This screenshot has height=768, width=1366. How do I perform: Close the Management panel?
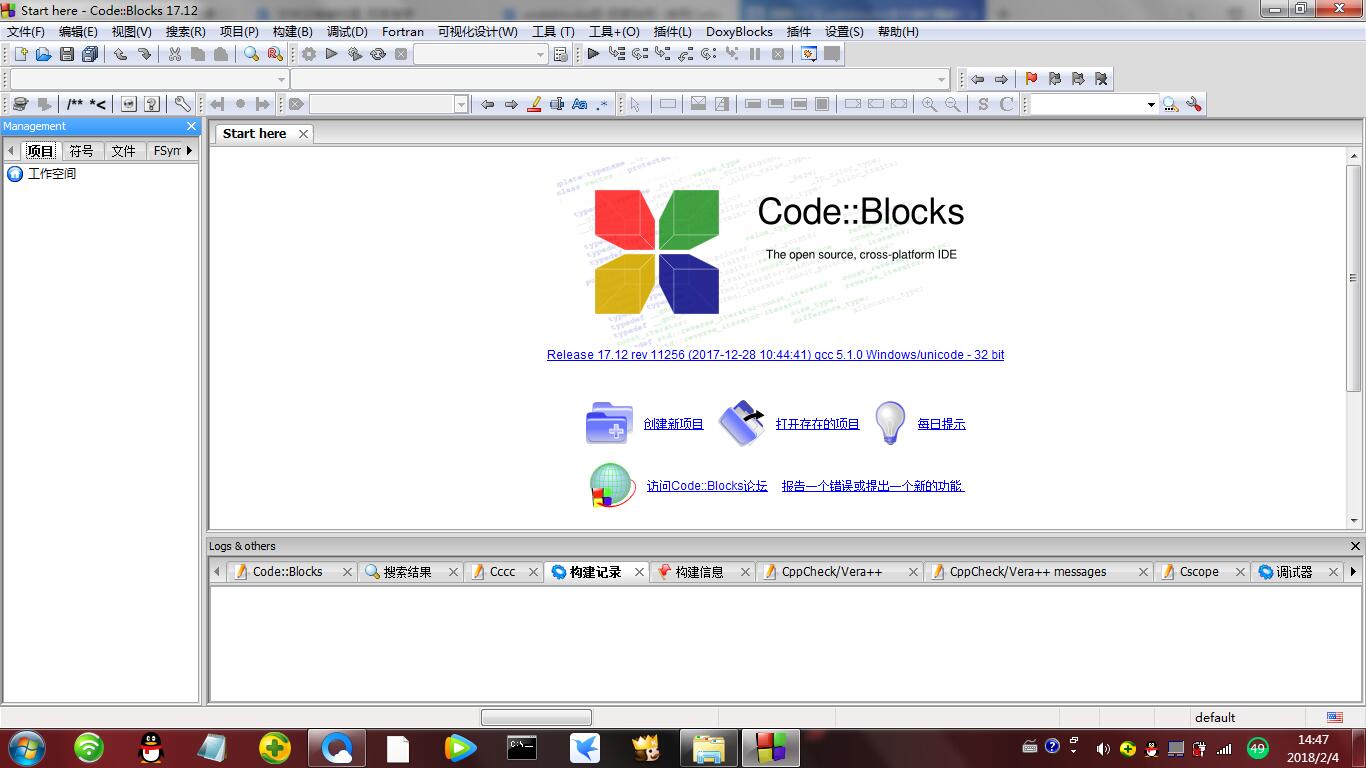pyautogui.click(x=192, y=126)
